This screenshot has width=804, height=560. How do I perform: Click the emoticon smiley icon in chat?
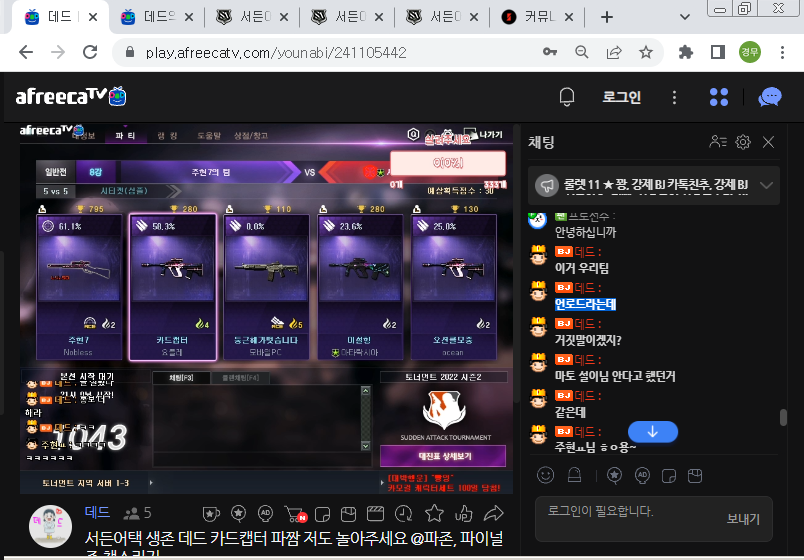(546, 474)
